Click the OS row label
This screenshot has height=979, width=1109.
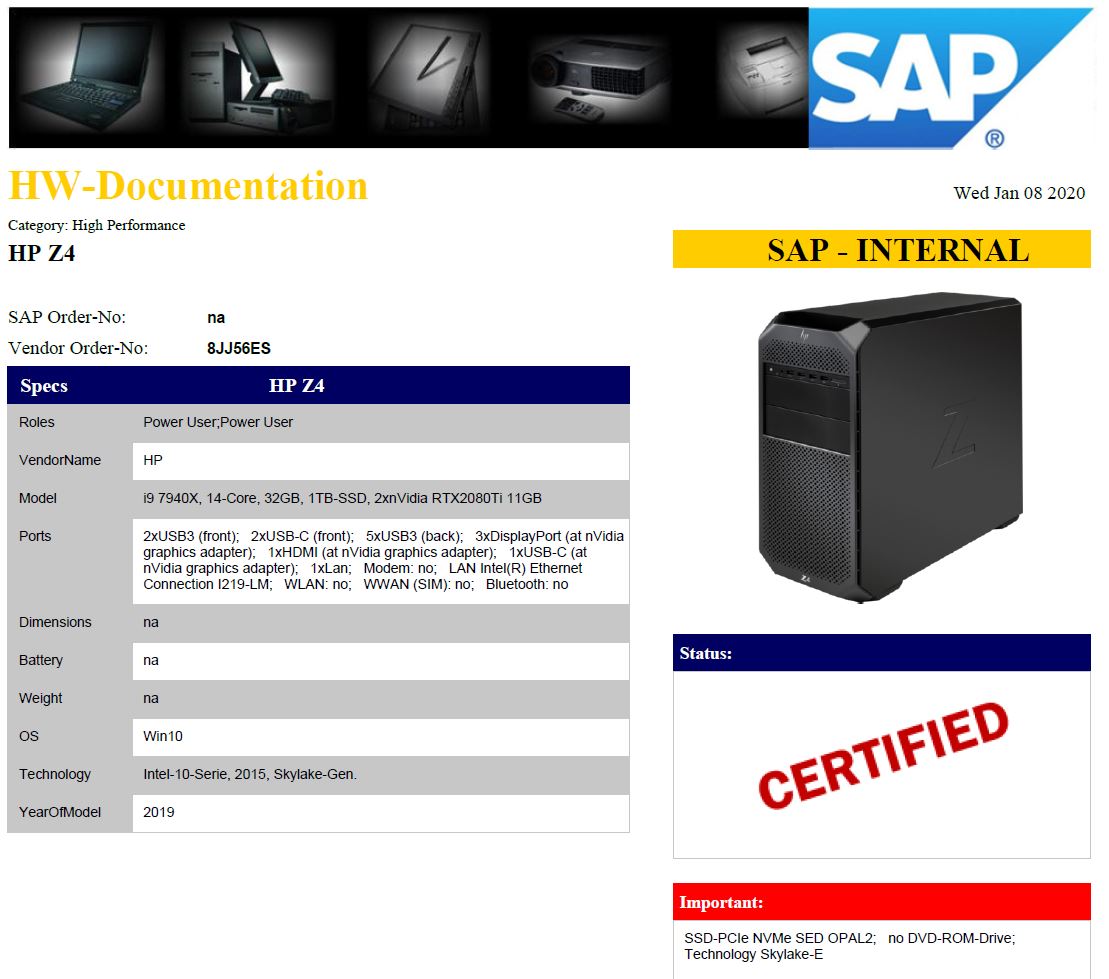(28, 736)
